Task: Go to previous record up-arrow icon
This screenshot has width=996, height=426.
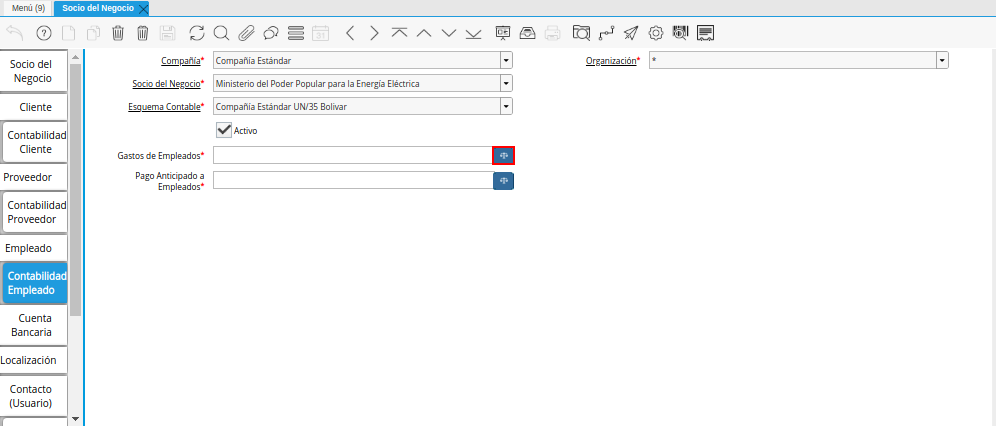Action: pyautogui.click(x=424, y=33)
